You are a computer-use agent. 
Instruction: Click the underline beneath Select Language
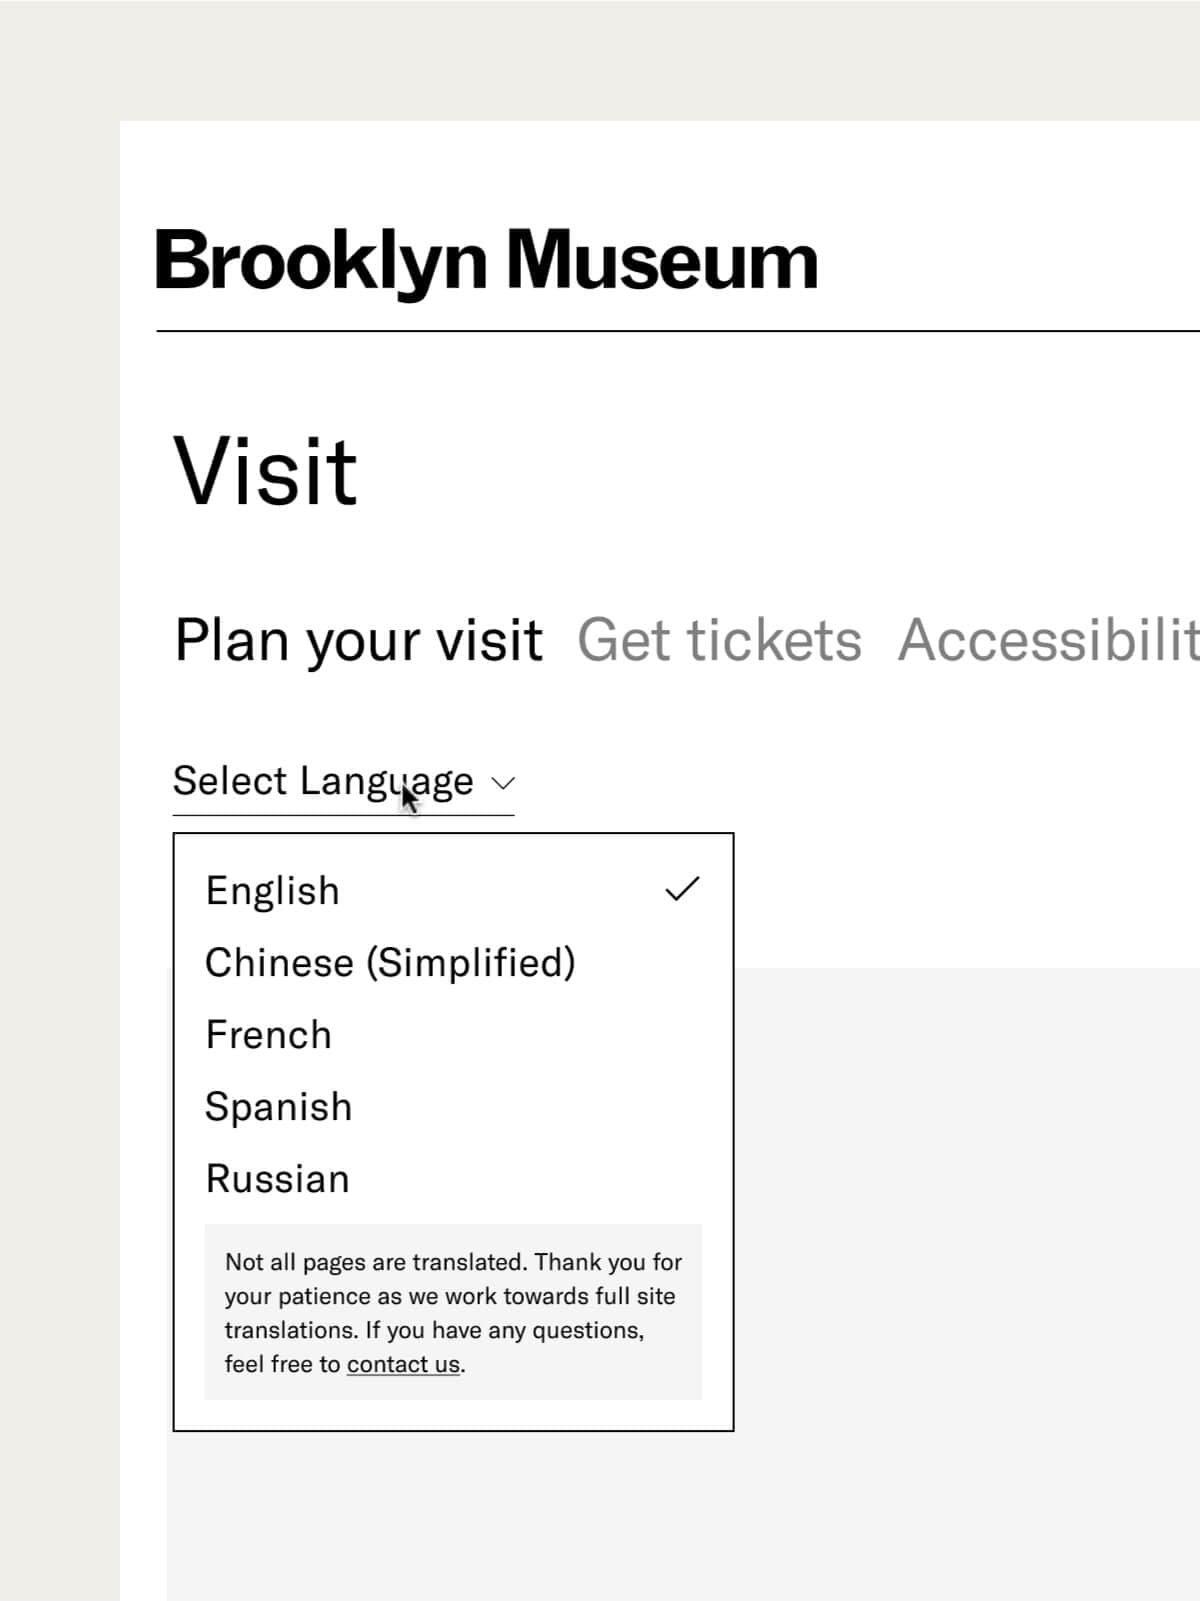click(343, 815)
